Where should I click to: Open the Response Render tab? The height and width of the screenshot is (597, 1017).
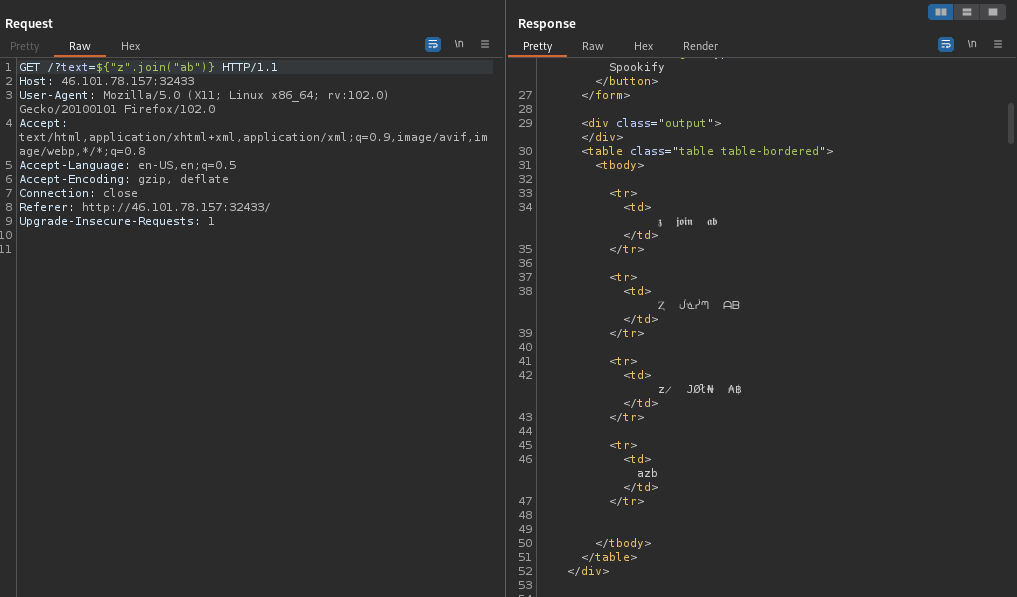pyautogui.click(x=700, y=46)
